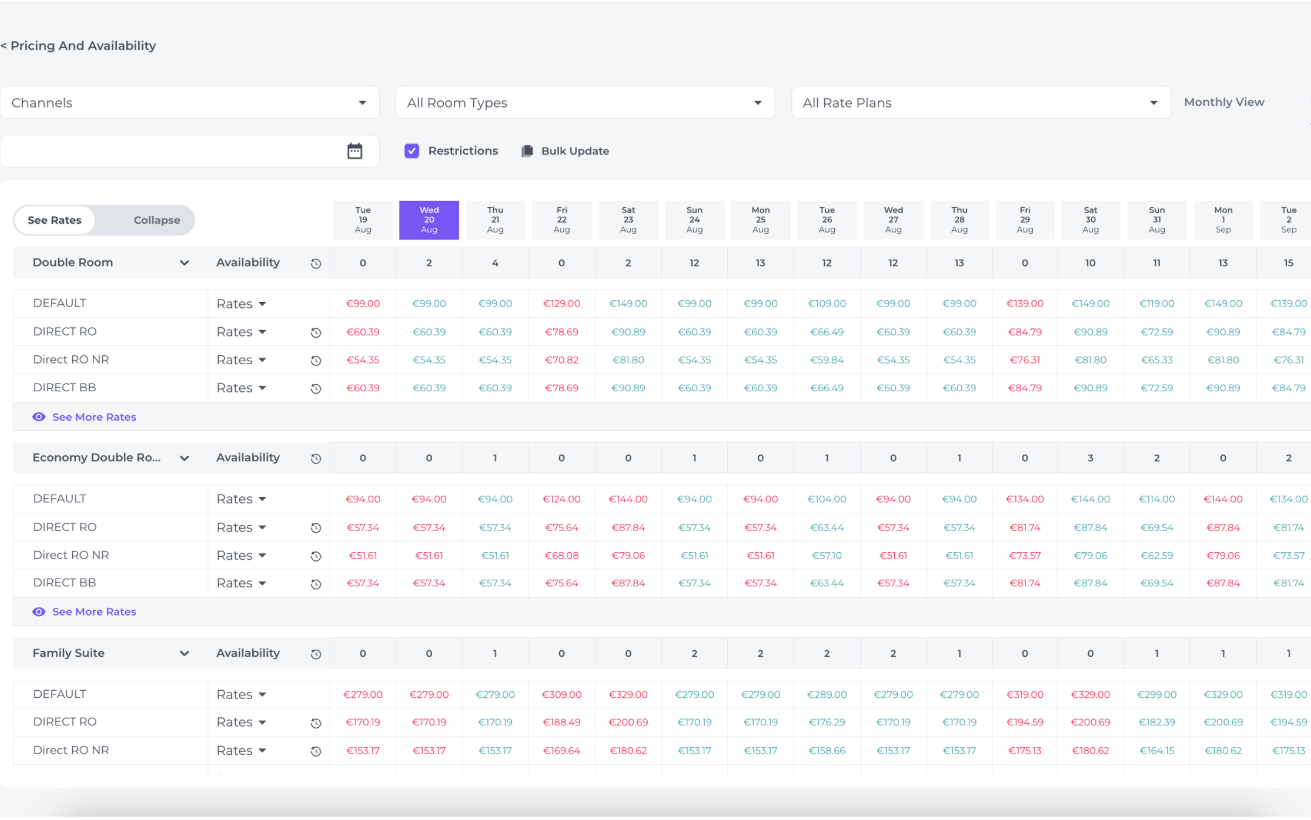The width and height of the screenshot is (1311, 820).
Task: Switch the toggle to Collapse
Action: pos(157,220)
